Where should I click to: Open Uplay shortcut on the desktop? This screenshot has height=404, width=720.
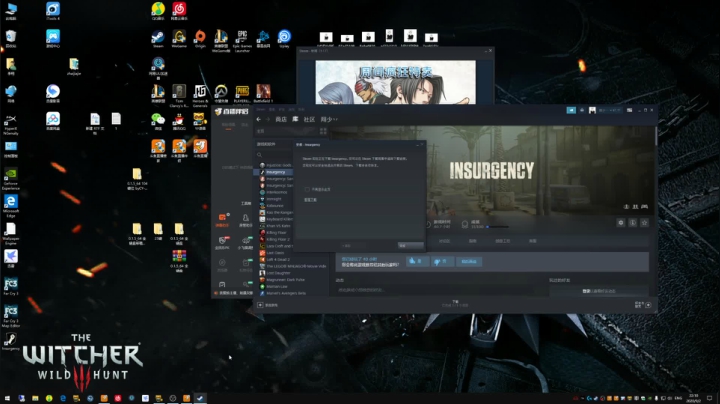(x=284, y=39)
